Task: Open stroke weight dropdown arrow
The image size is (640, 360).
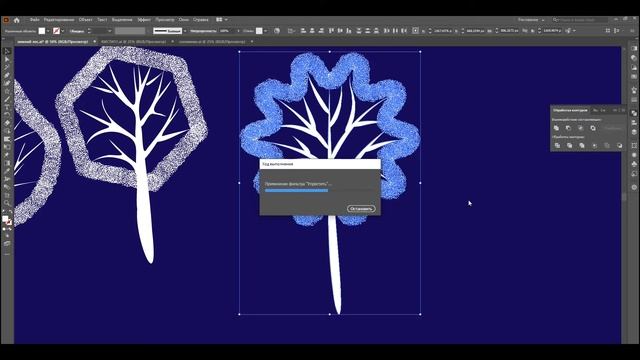Action: click(109, 31)
